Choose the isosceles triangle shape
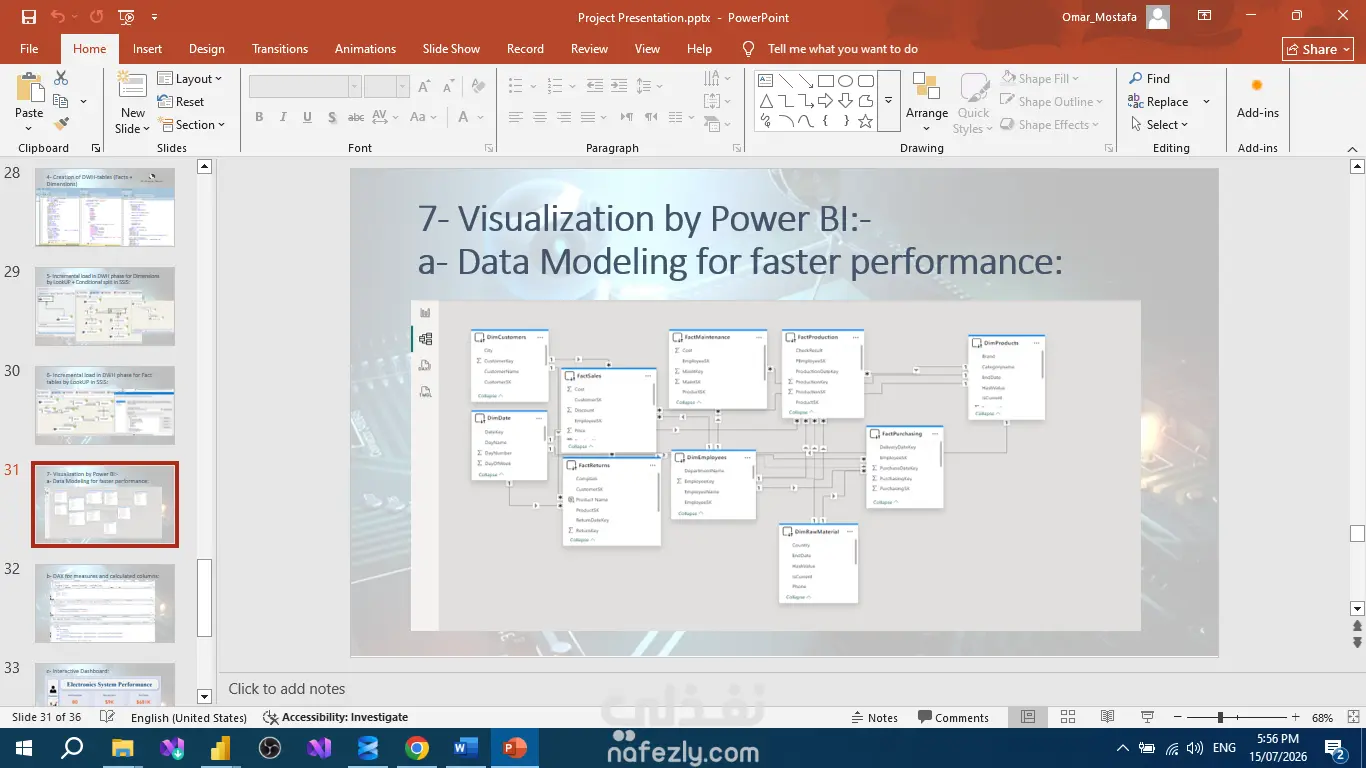The height and width of the screenshot is (768, 1366). click(765, 101)
